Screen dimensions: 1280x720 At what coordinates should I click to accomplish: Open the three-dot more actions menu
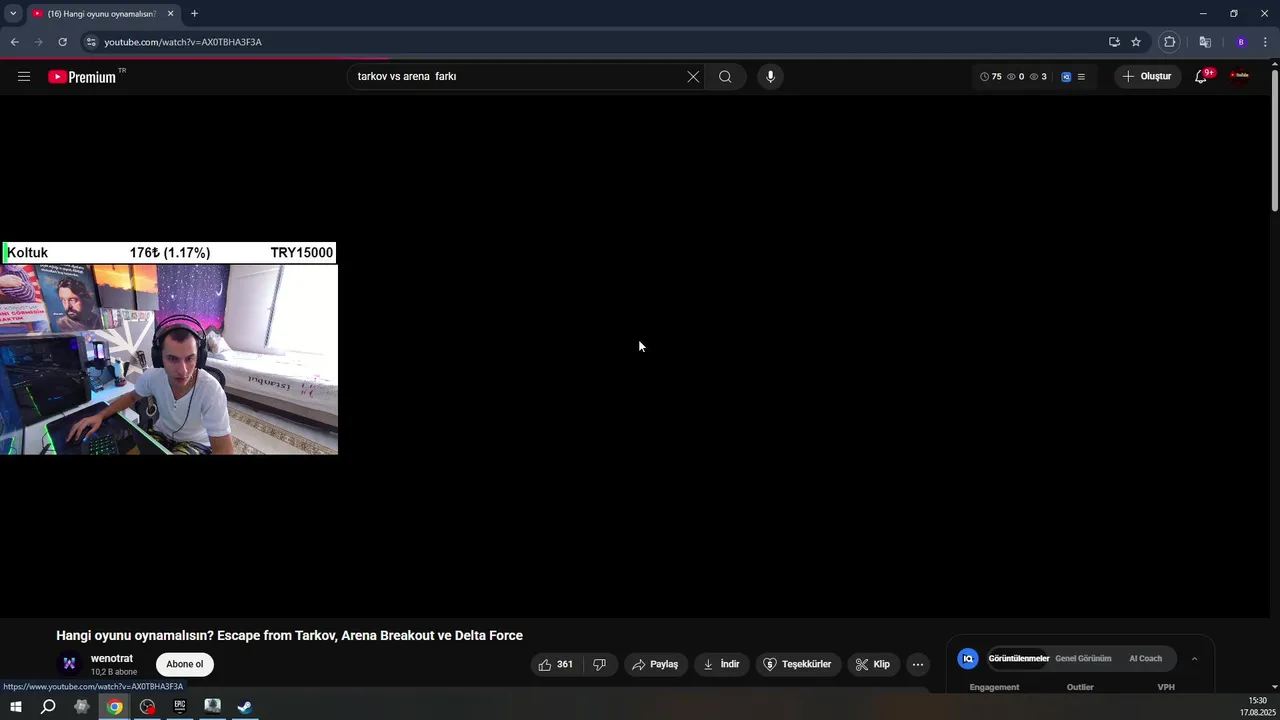point(918,664)
